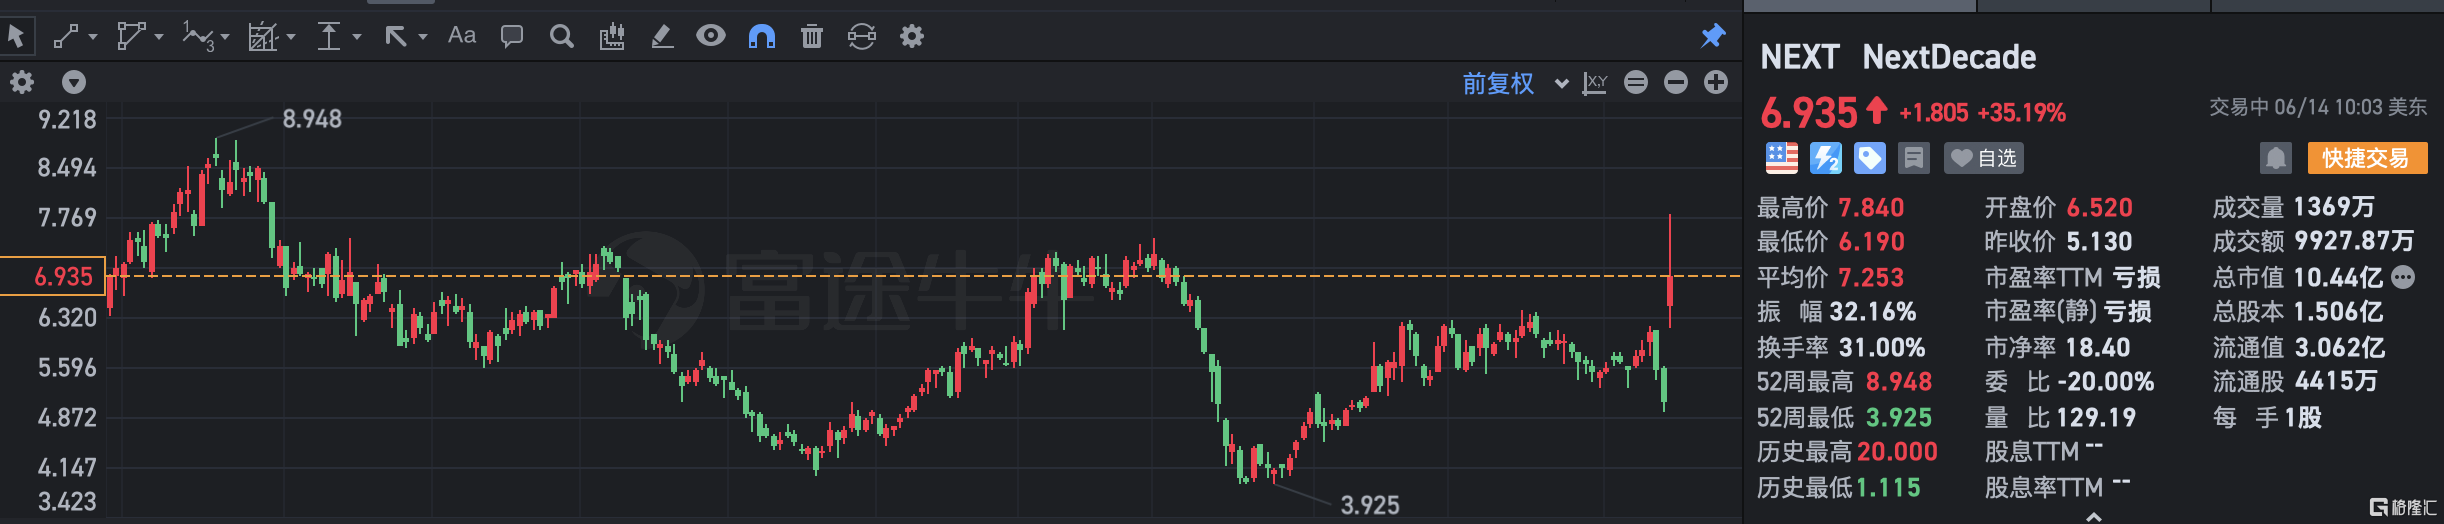Open chart settings gear below the toolbar

tap(22, 82)
